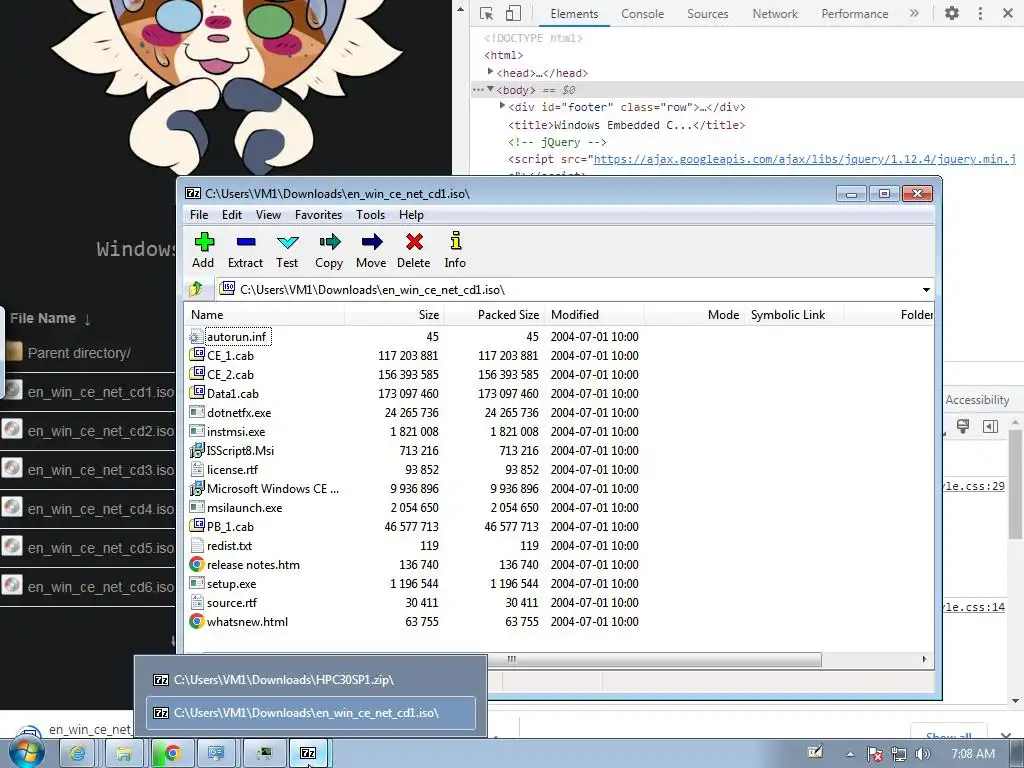Viewport: 1024px width, 768px height.
Task: Click the Delete toolbar icon
Action: pos(413,250)
